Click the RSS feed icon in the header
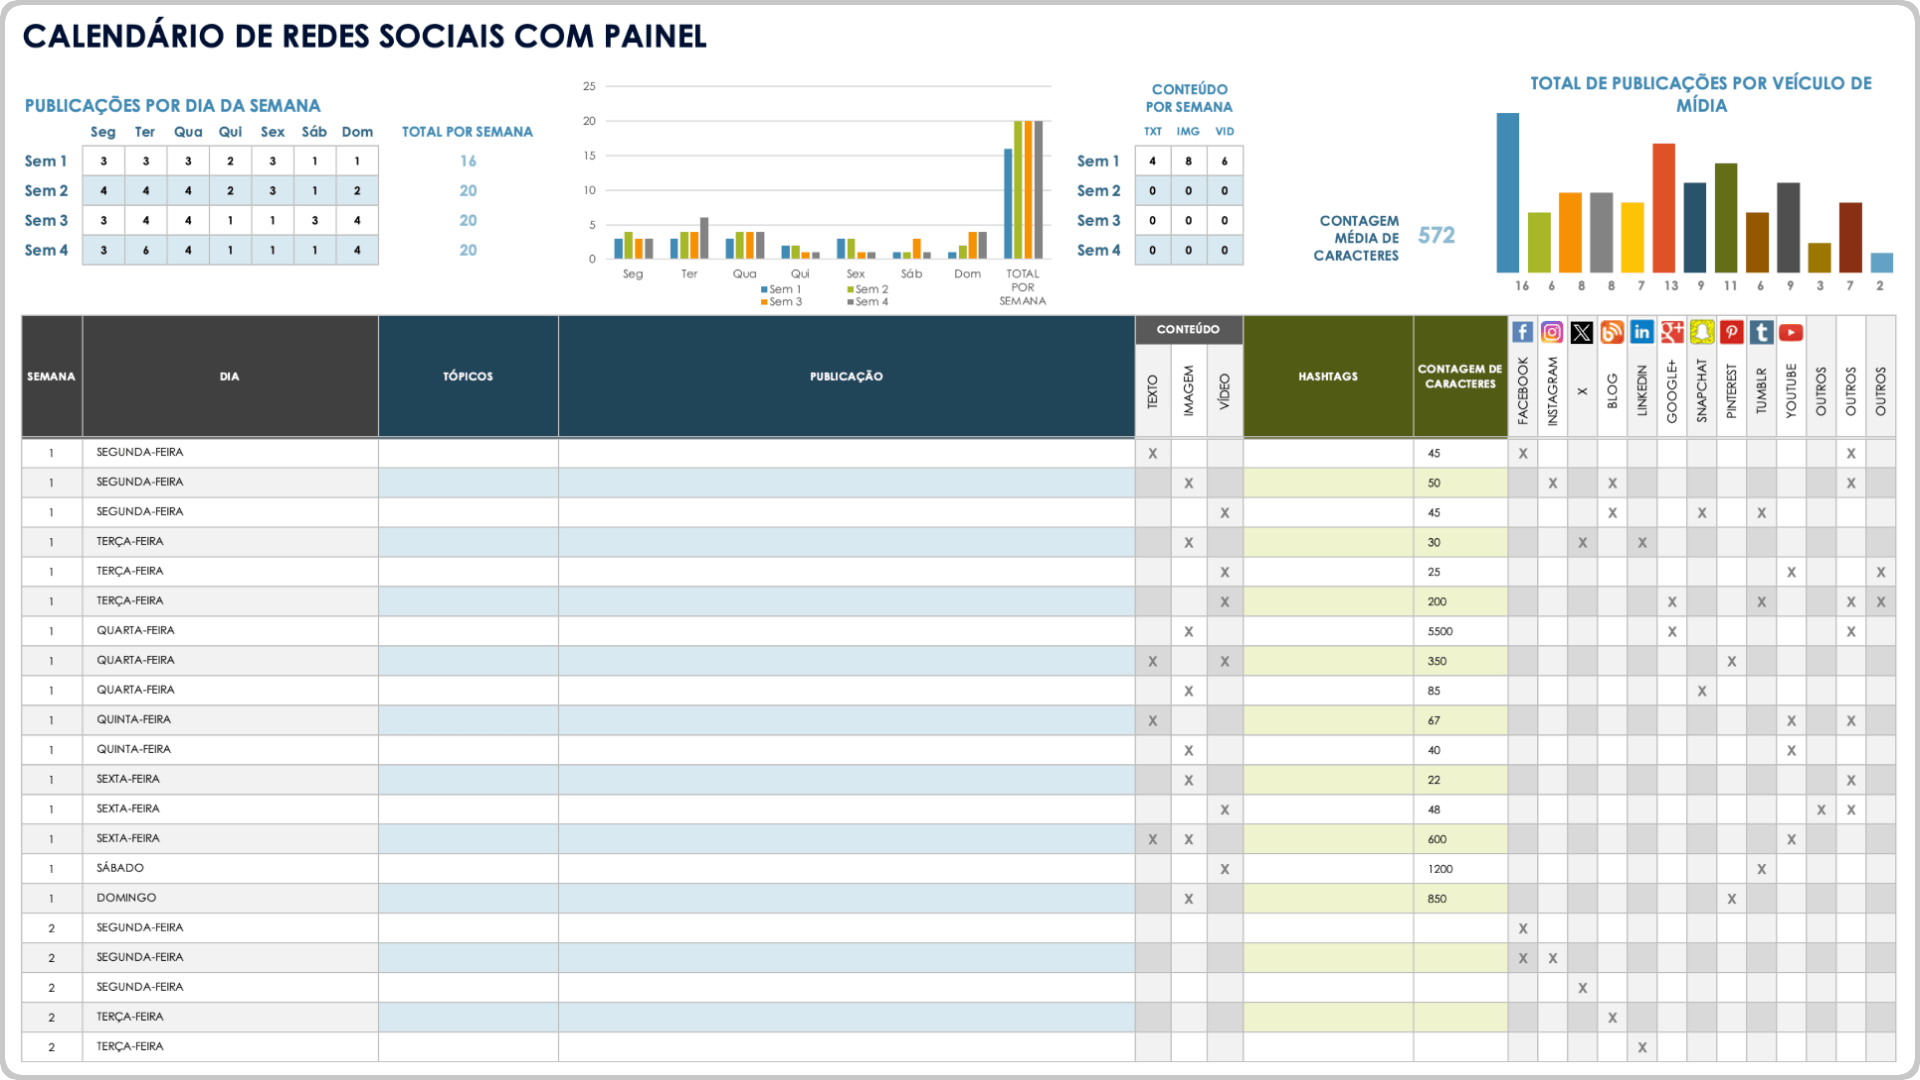Image resolution: width=1920 pixels, height=1080 pixels. (x=1610, y=335)
